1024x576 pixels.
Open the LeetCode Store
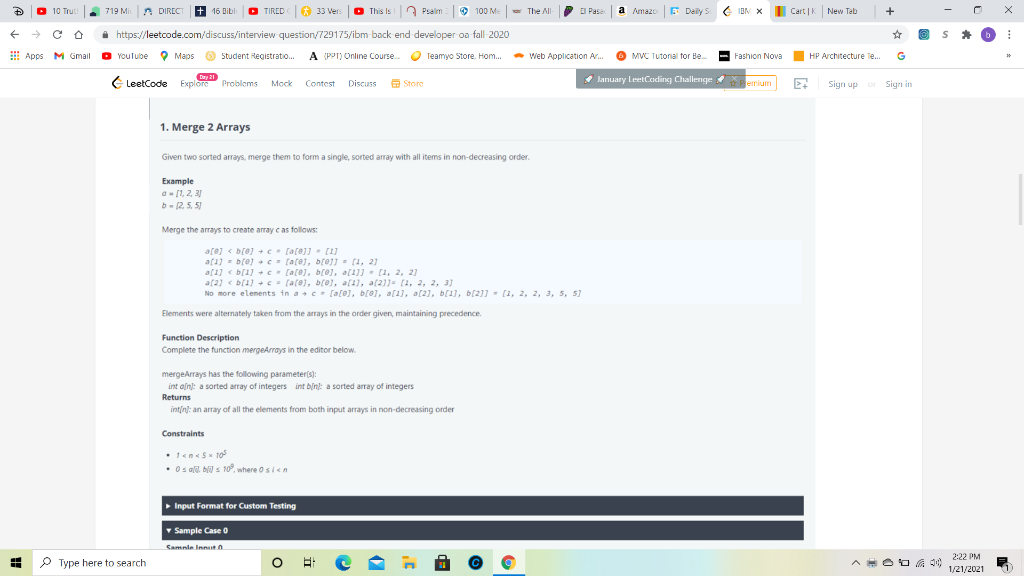[407, 84]
